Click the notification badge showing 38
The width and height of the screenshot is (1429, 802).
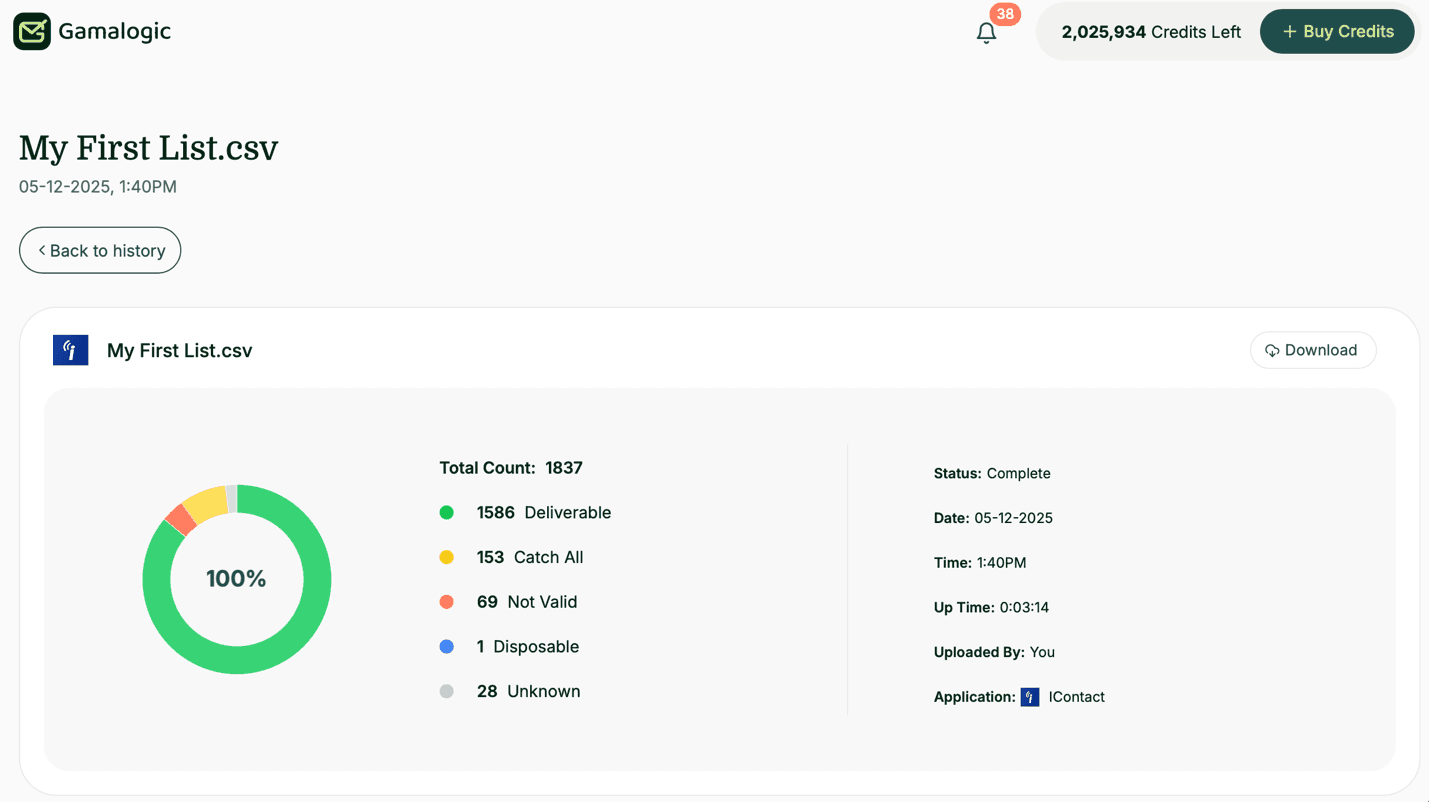click(1004, 14)
